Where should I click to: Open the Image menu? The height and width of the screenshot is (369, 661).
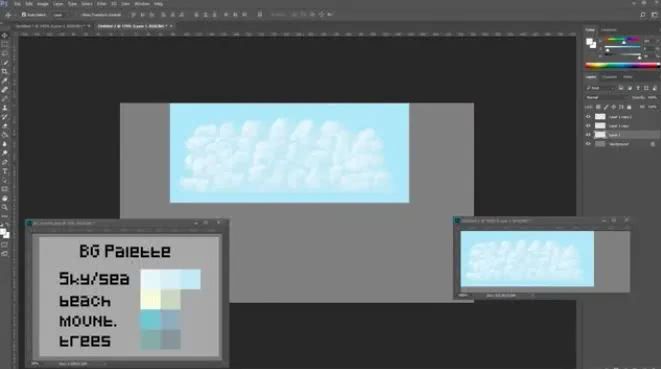click(43, 4)
